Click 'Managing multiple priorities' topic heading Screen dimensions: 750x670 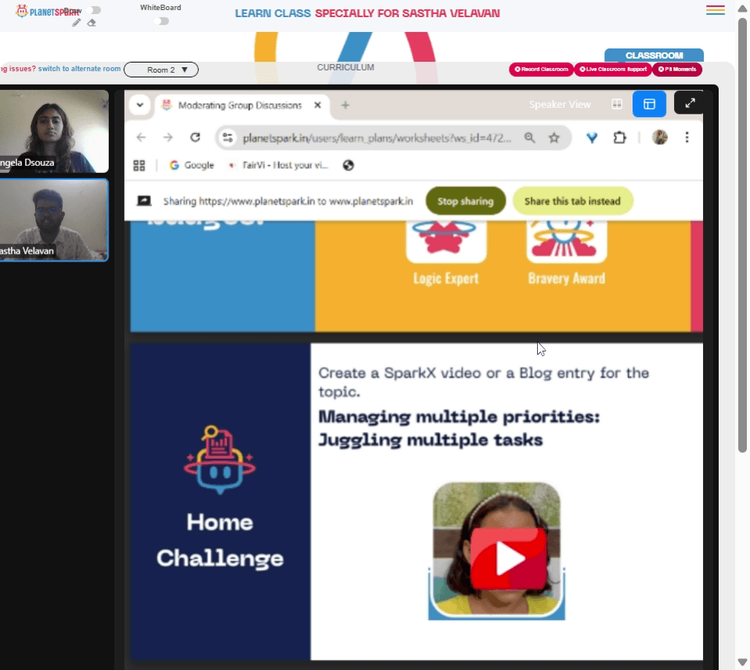coord(459,428)
